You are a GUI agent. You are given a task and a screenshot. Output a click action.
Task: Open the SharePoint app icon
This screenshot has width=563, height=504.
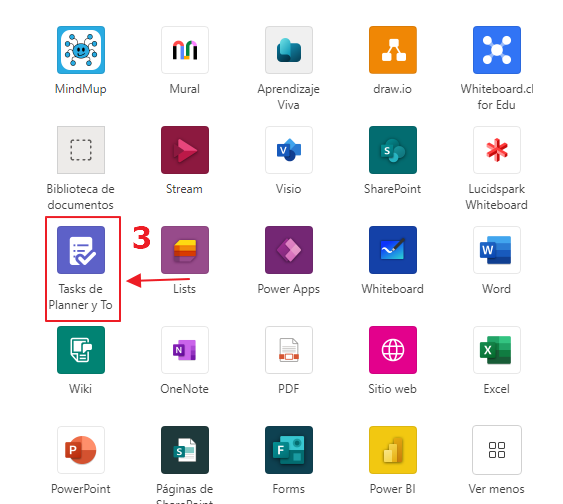(393, 150)
